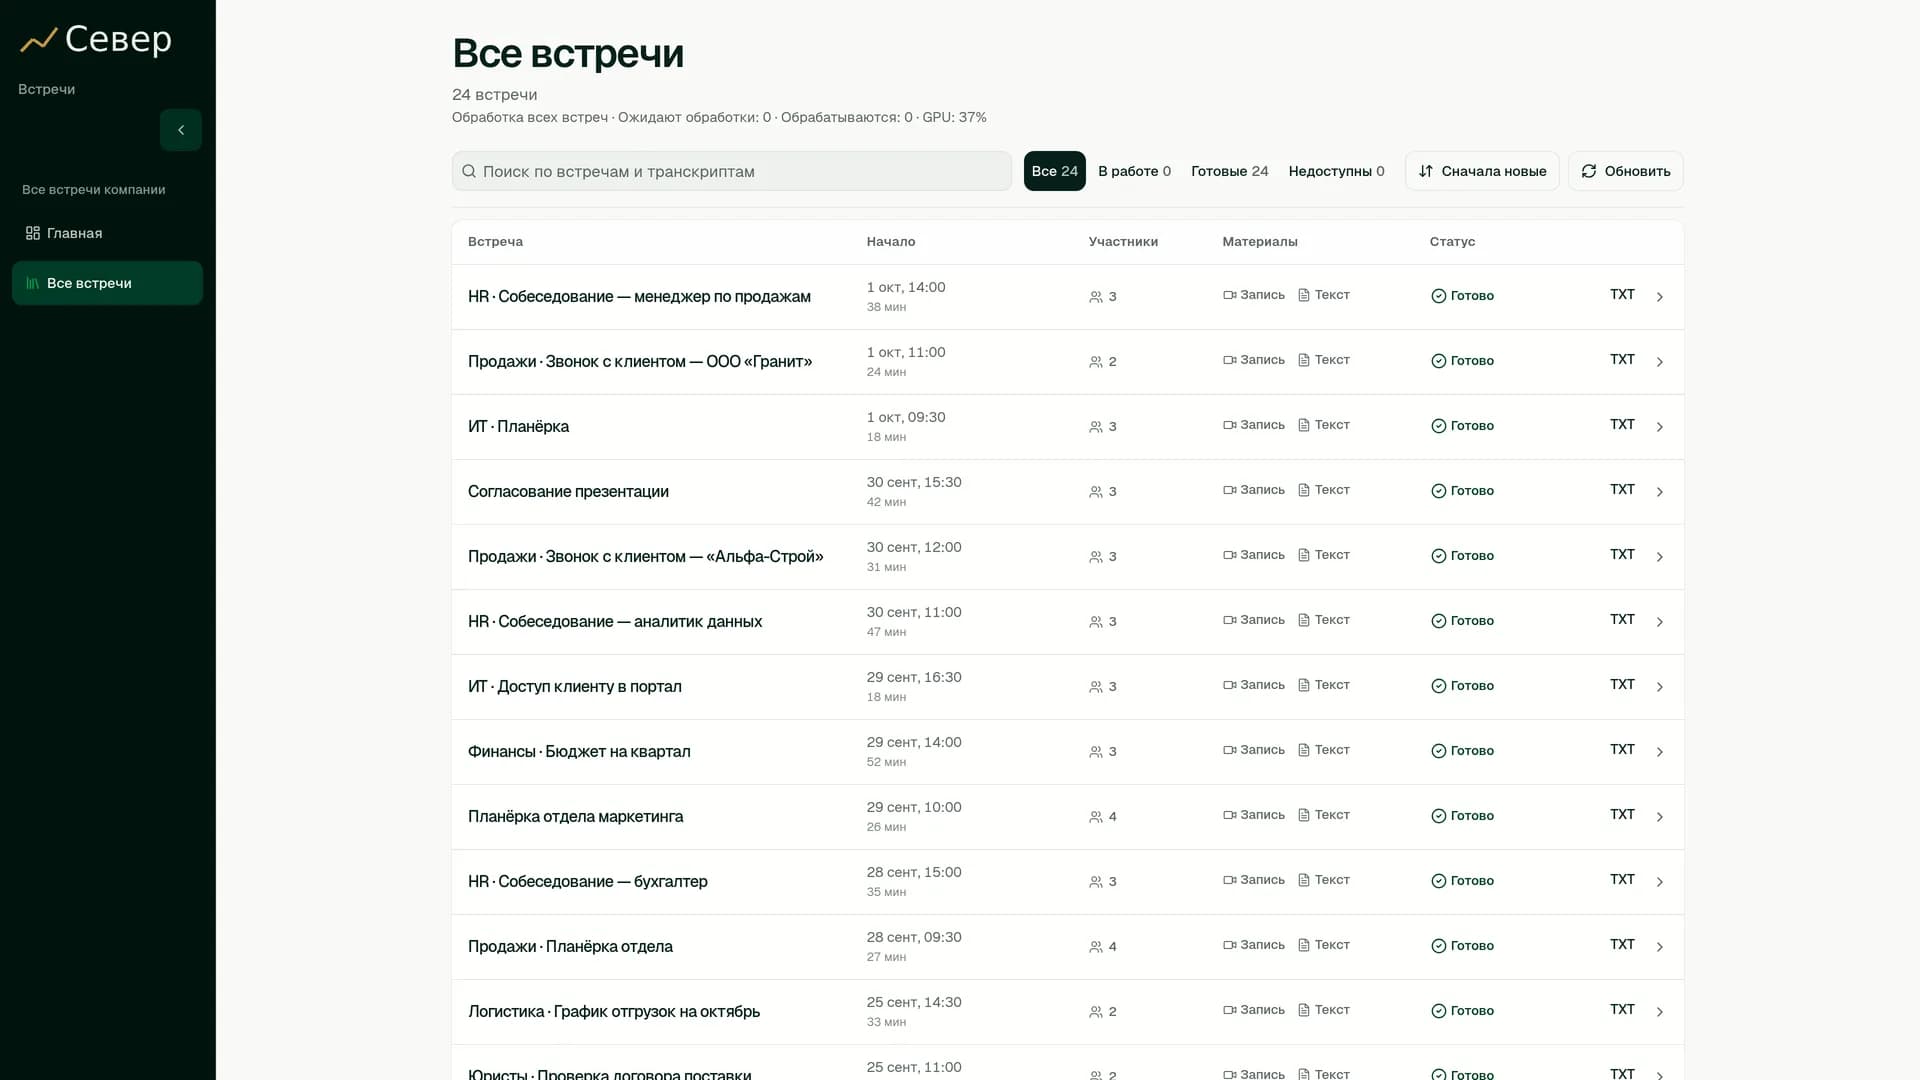The image size is (1920, 1080).
Task: Open Текст for «Альфа-Строй» call
Action: [1324, 555]
